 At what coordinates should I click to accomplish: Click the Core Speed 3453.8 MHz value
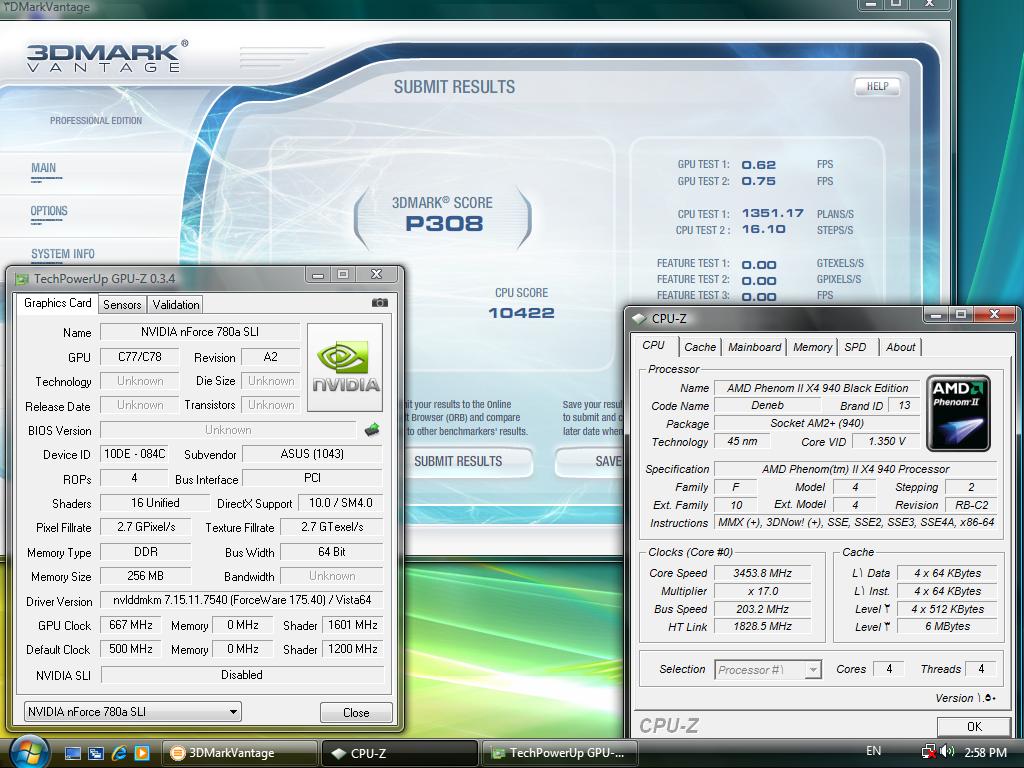762,573
